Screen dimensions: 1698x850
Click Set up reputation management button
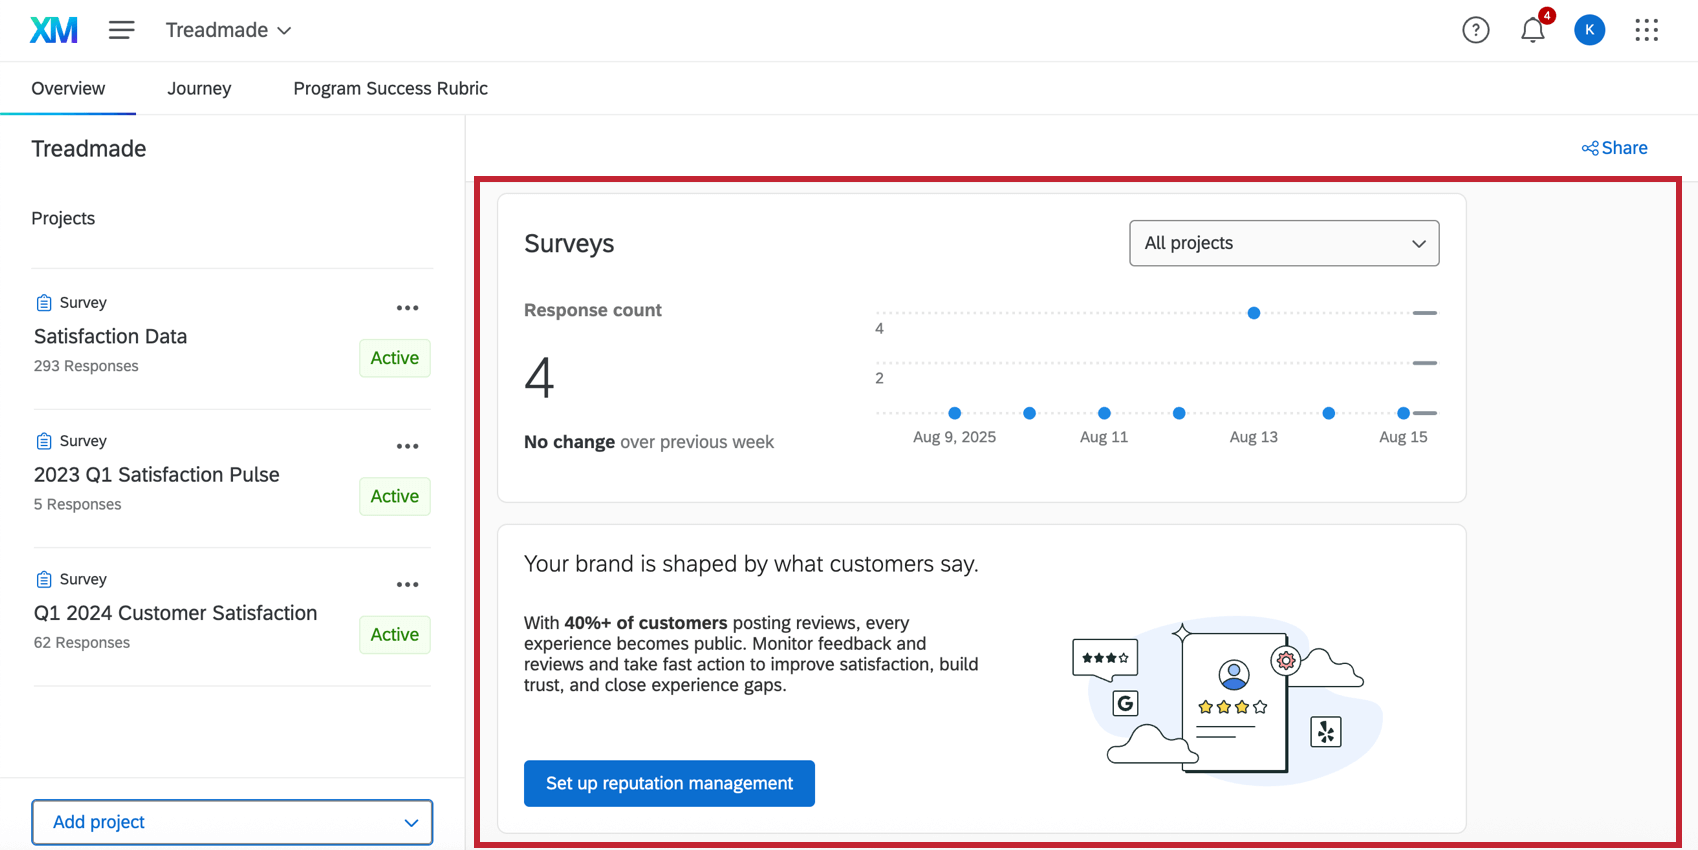(669, 783)
